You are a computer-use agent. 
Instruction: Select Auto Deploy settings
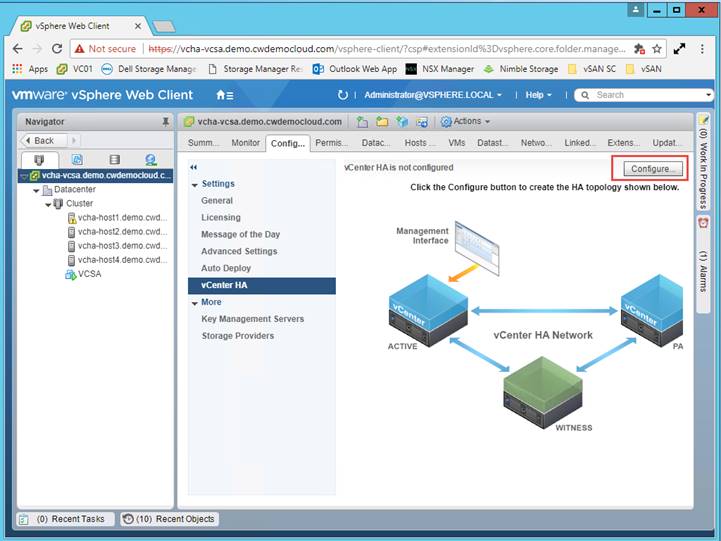pyautogui.click(x=226, y=268)
